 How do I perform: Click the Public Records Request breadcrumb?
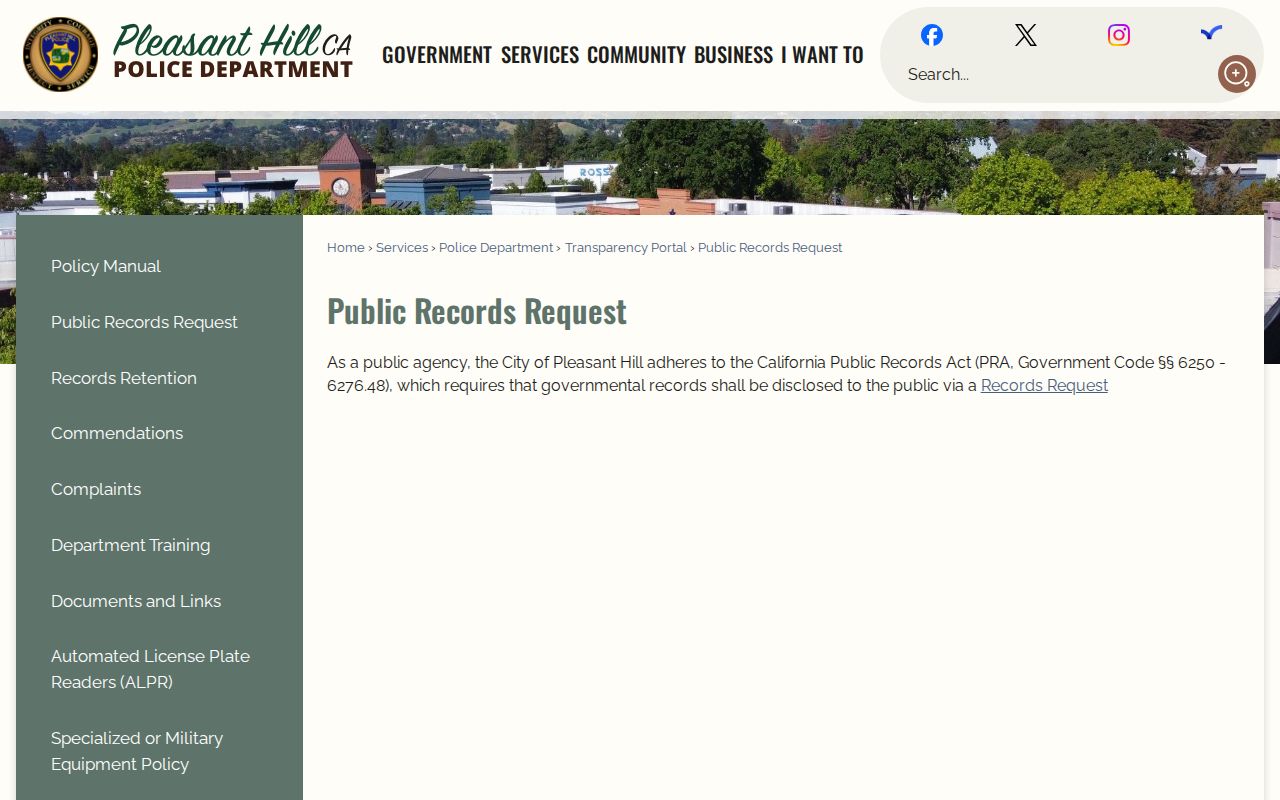770,248
